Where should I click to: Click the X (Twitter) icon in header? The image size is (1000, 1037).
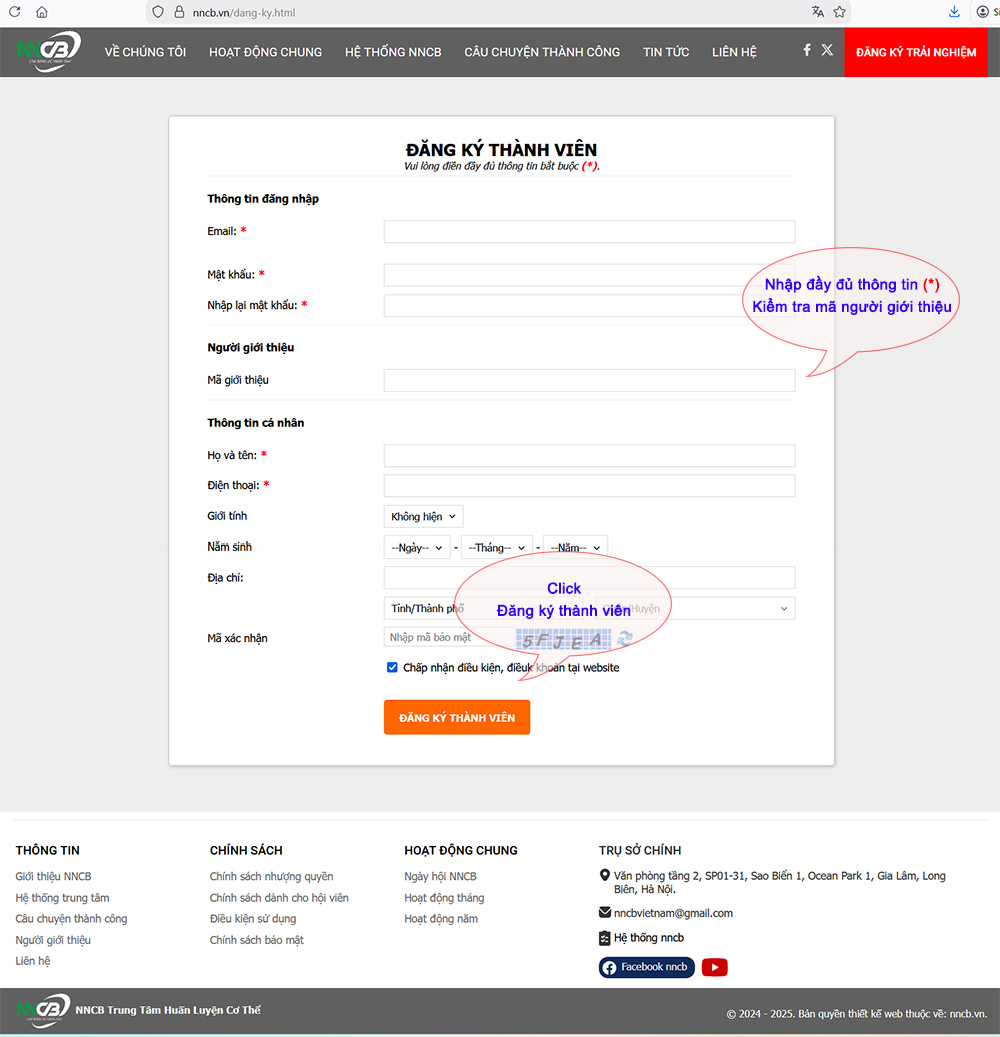[x=827, y=50]
